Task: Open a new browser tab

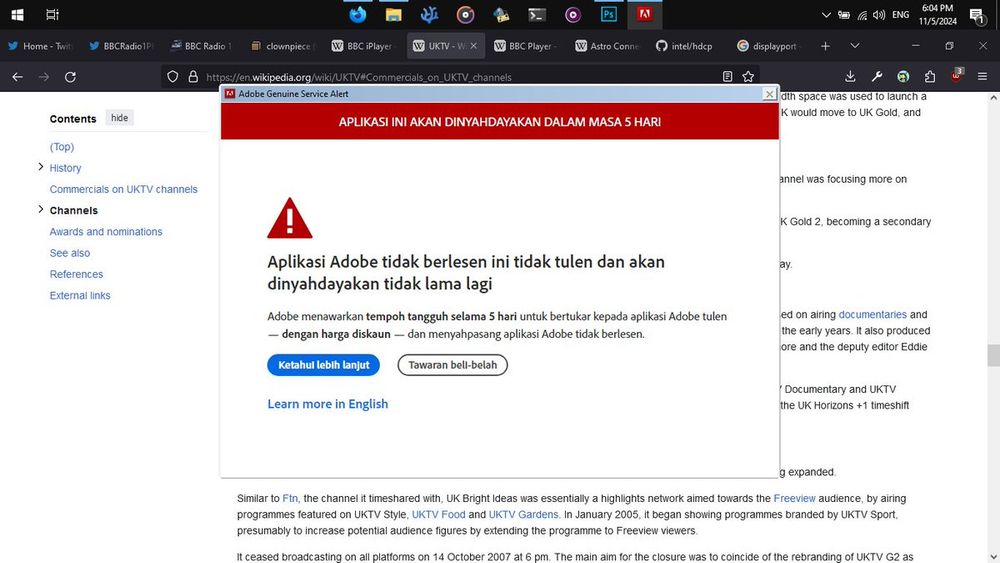Action: [825, 46]
